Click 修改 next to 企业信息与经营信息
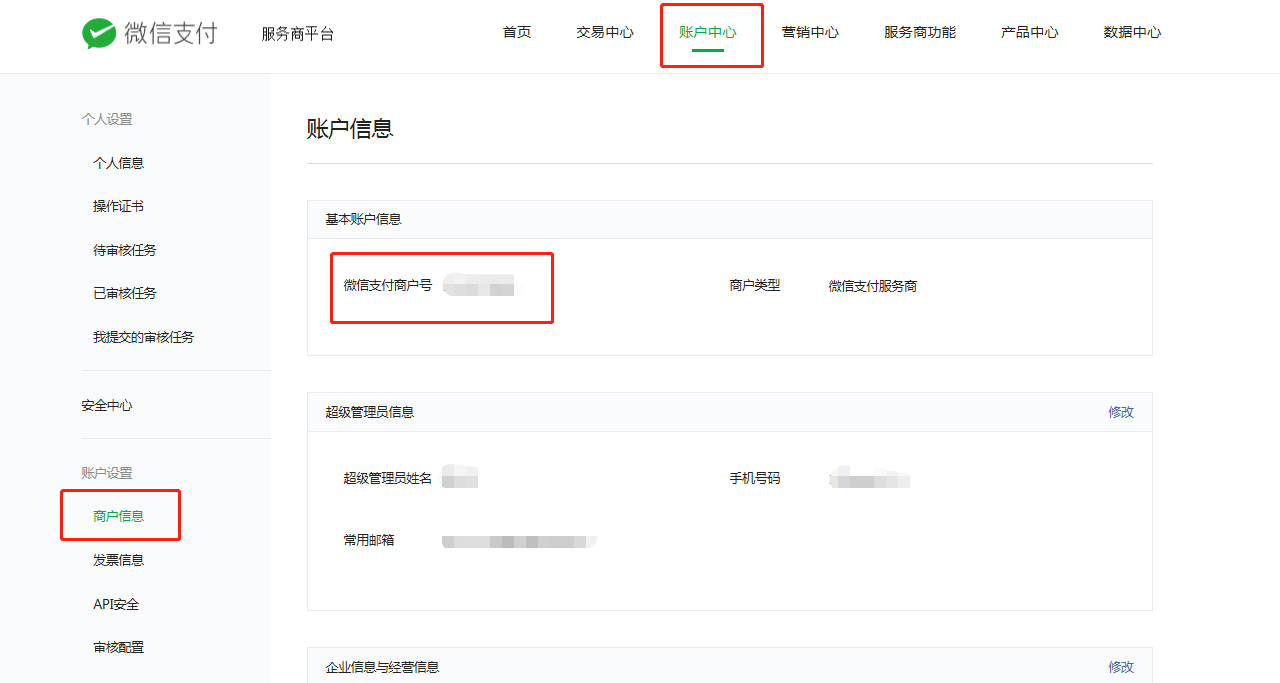Image resolution: width=1280 pixels, height=683 pixels. pos(1121,667)
